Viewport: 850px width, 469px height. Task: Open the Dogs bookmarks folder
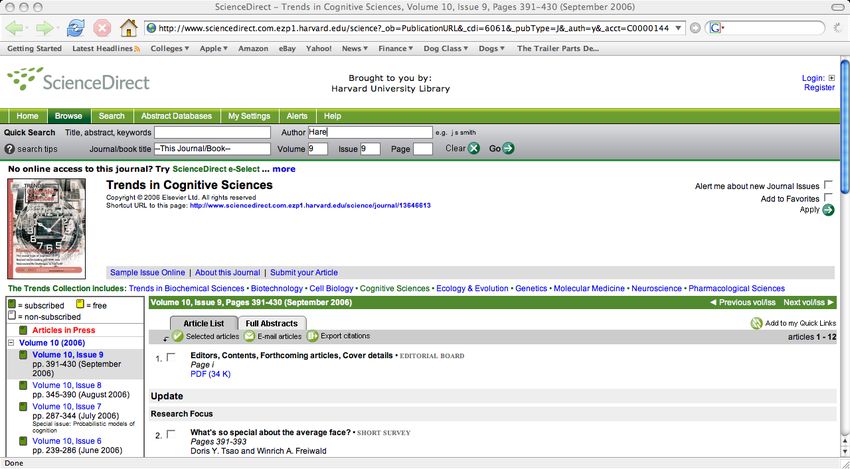tap(492, 49)
